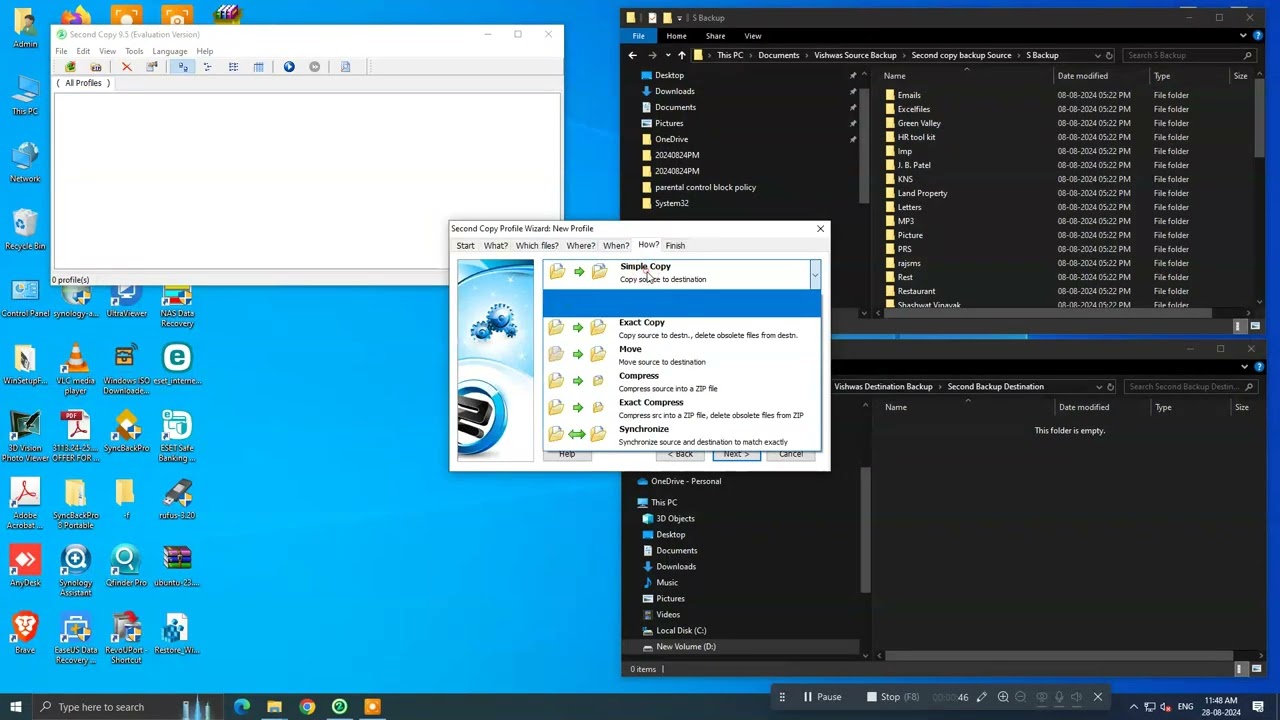This screenshot has height=720, width=1280.
Task: Open the Tools menu in Second Copy
Action: (134, 51)
